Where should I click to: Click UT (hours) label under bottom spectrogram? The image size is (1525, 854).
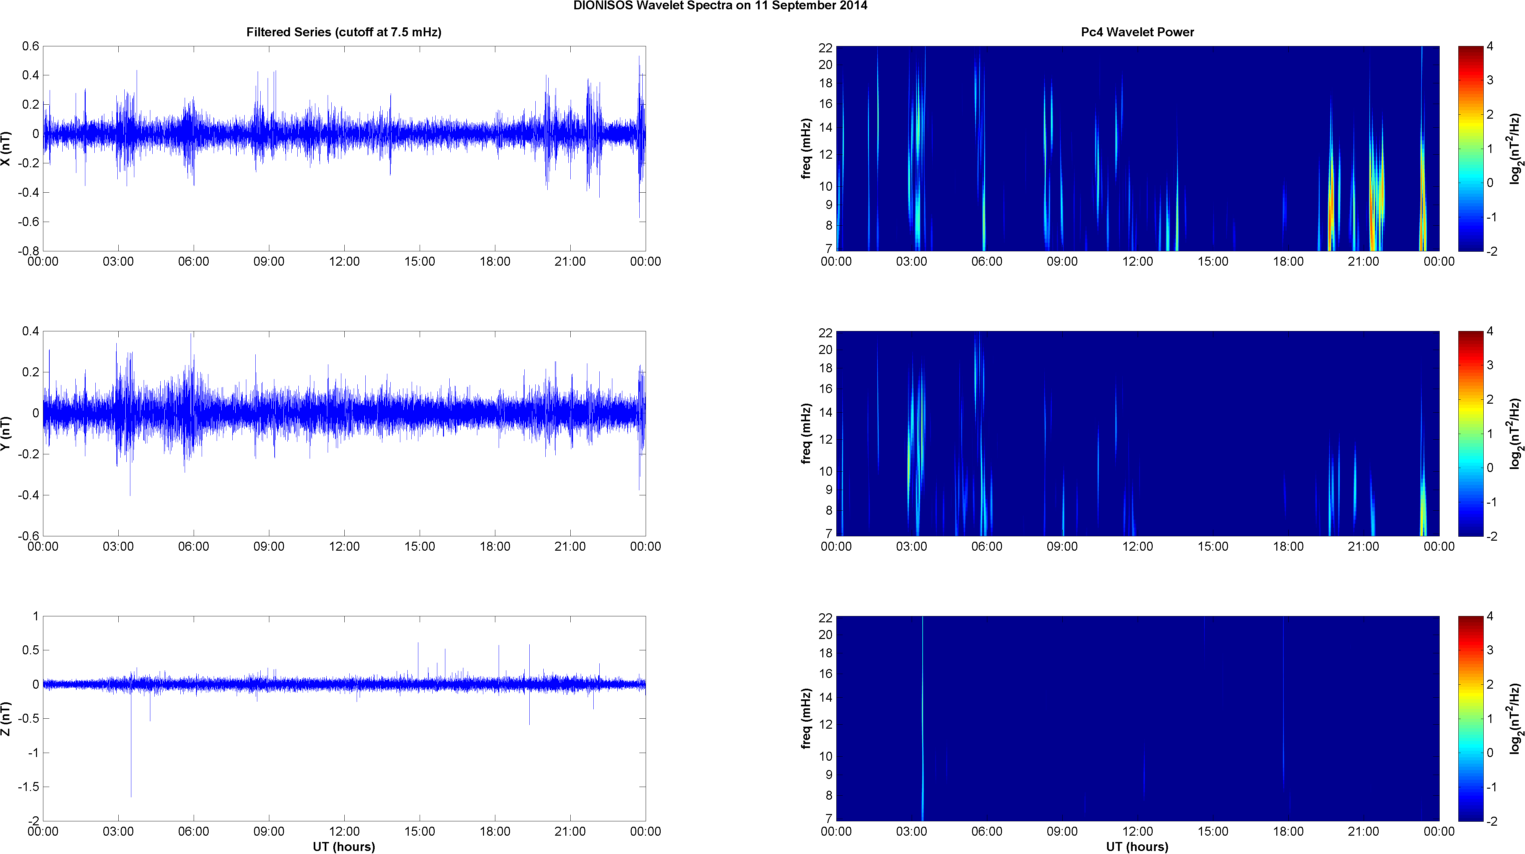pyautogui.click(x=1137, y=846)
